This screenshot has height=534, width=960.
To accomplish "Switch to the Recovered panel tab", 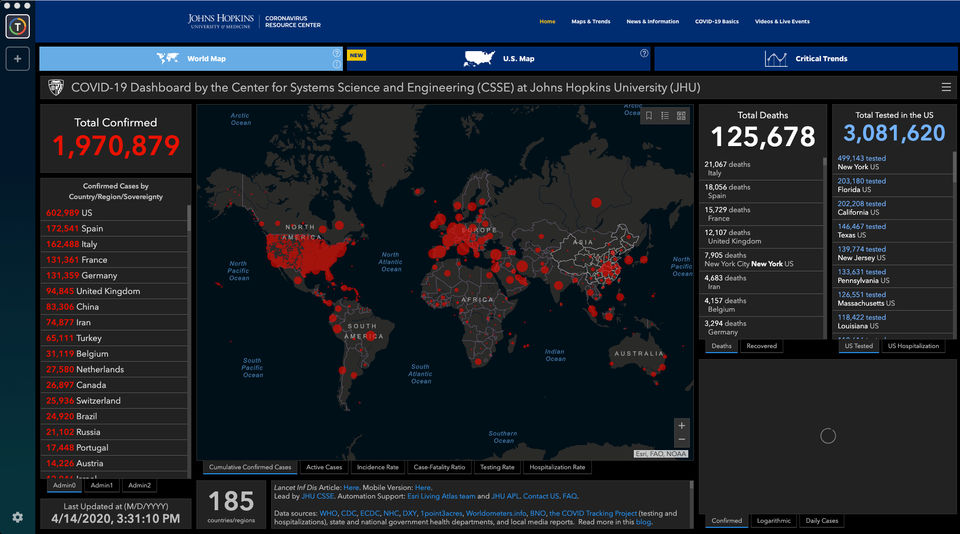I will coord(762,346).
